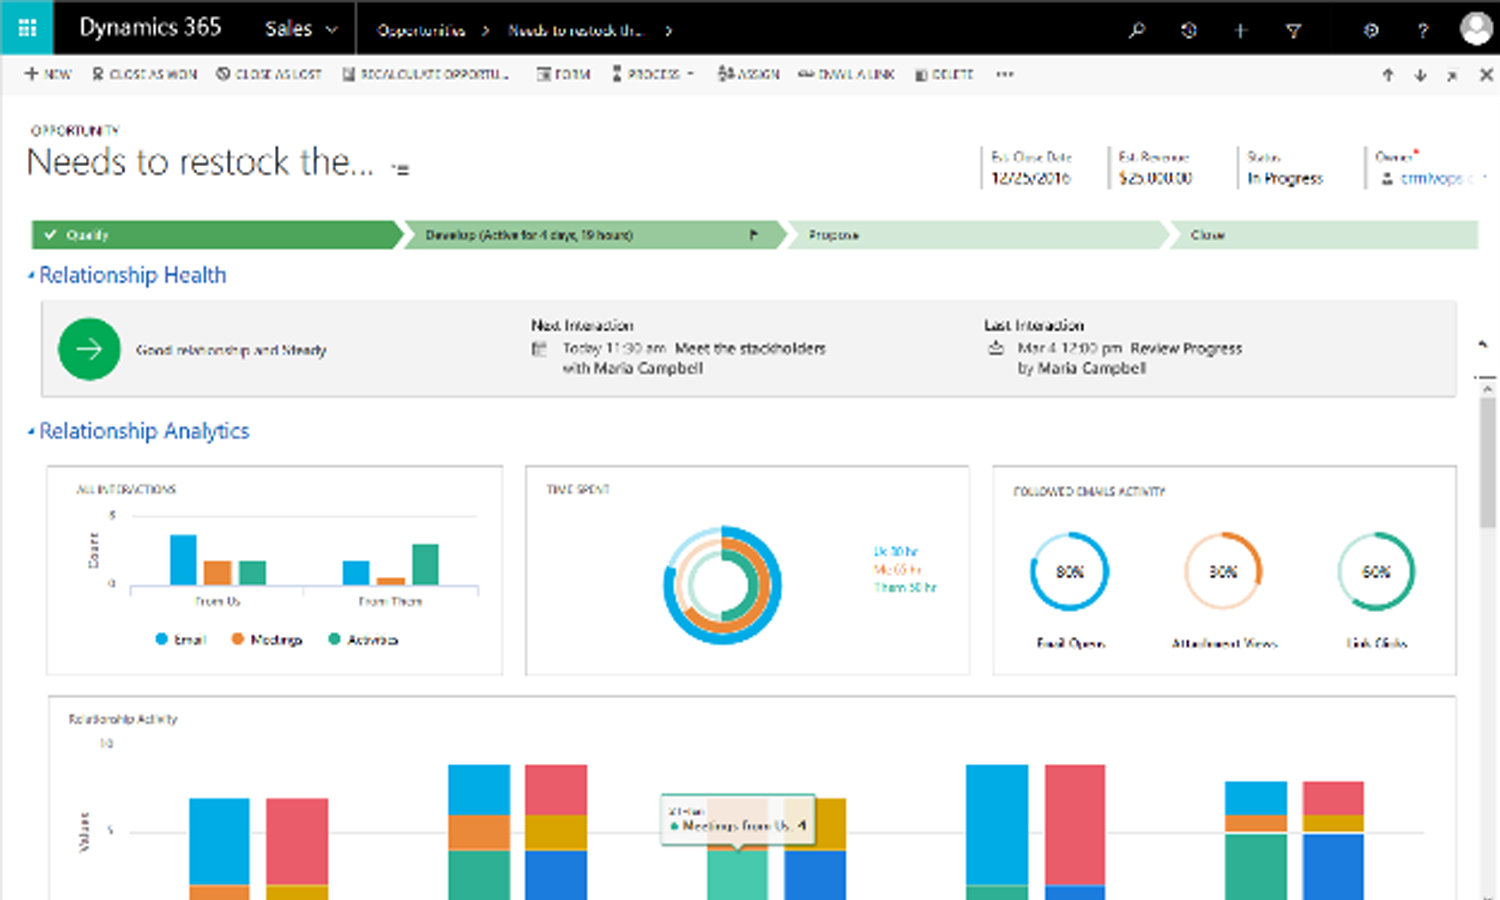This screenshot has width=1500, height=900.
Task: Click the tallest blue From Us email bar
Action: [x=183, y=560]
